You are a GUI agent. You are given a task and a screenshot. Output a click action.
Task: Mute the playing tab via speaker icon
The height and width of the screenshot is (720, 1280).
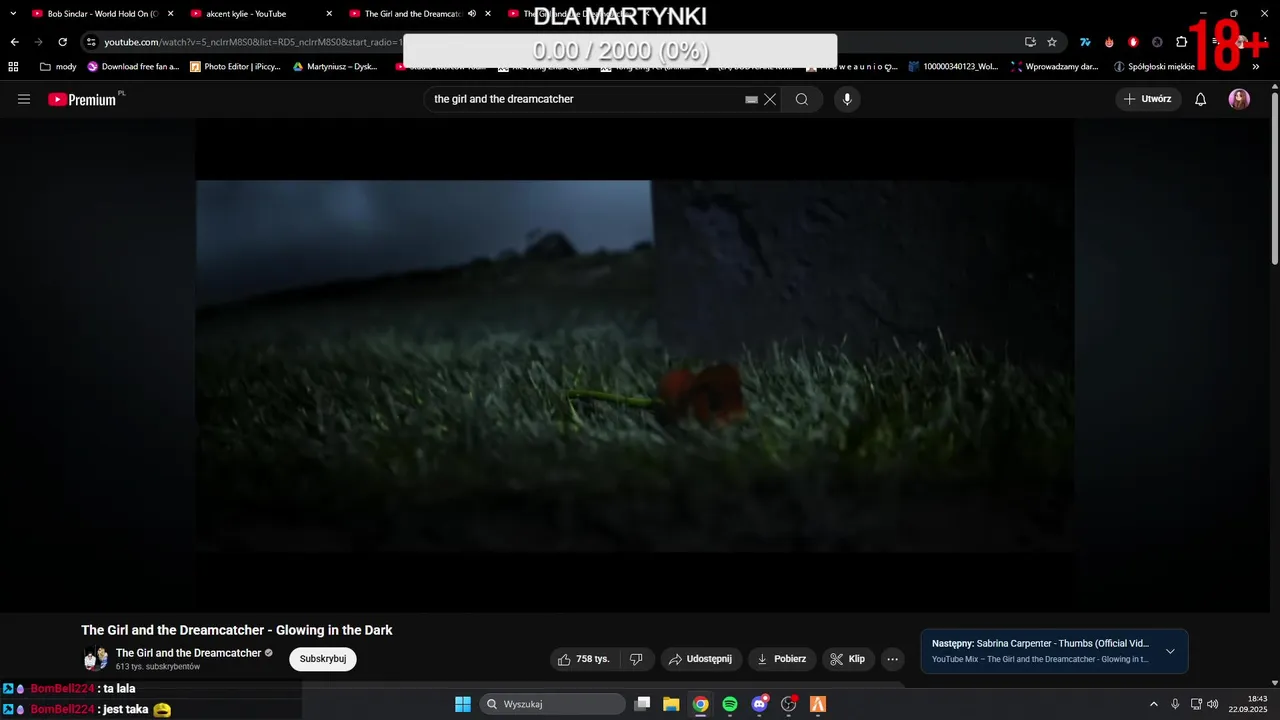[x=472, y=14]
